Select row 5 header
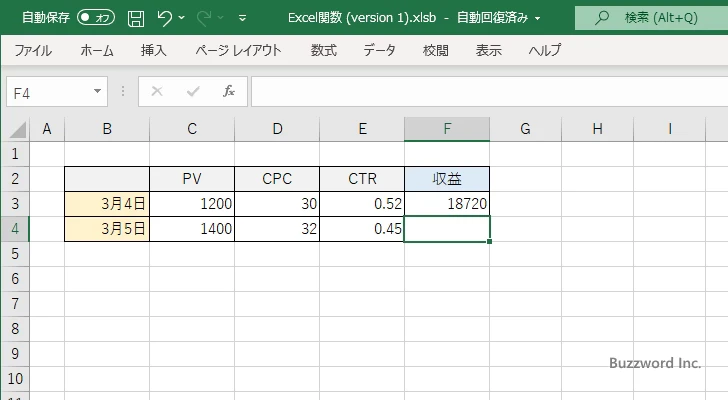 [15, 254]
